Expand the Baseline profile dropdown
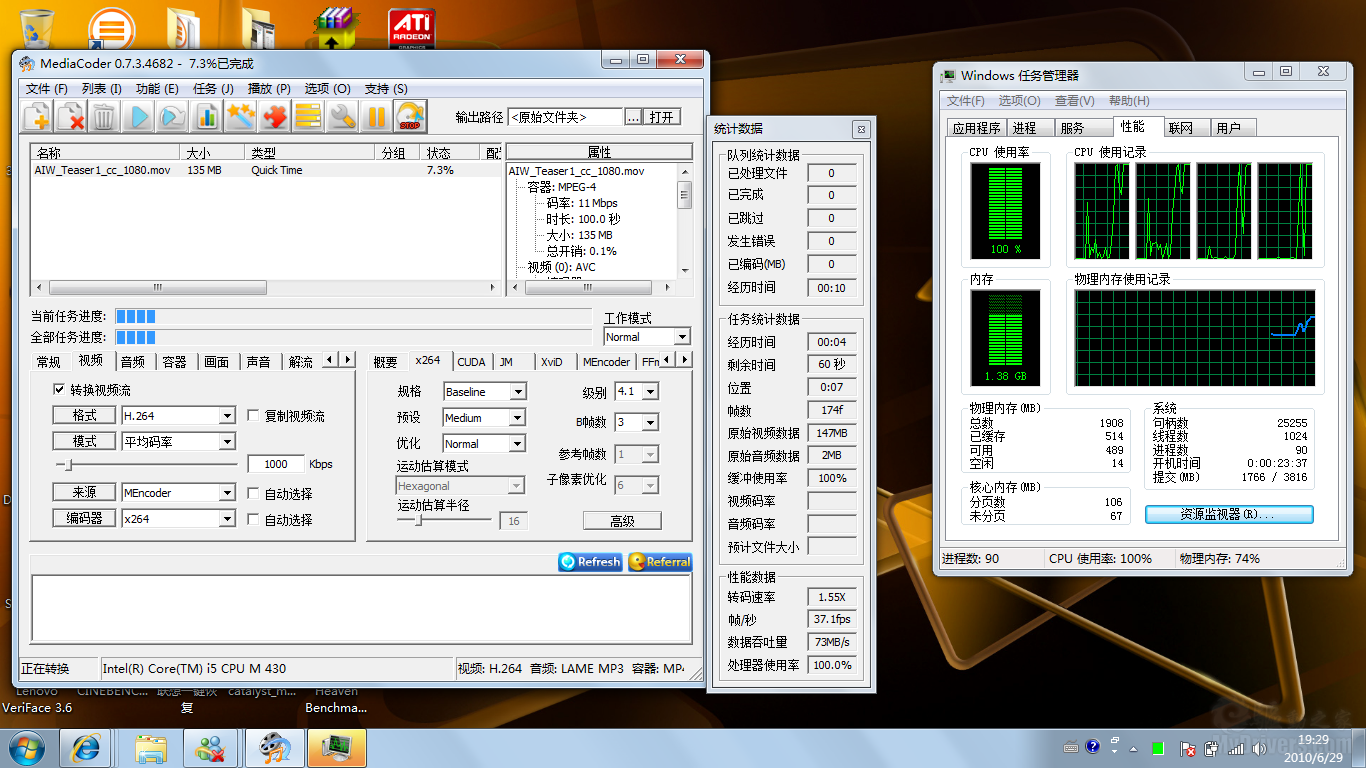This screenshot has width=1366, height=768. [517, 392]
